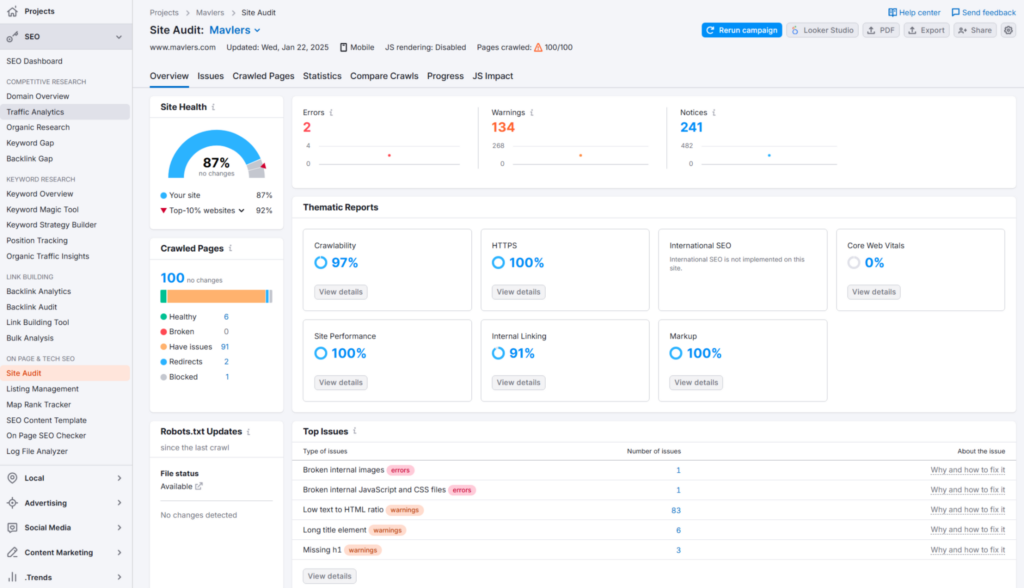Click the Core Web Vitals circle icon

point(854,263)
